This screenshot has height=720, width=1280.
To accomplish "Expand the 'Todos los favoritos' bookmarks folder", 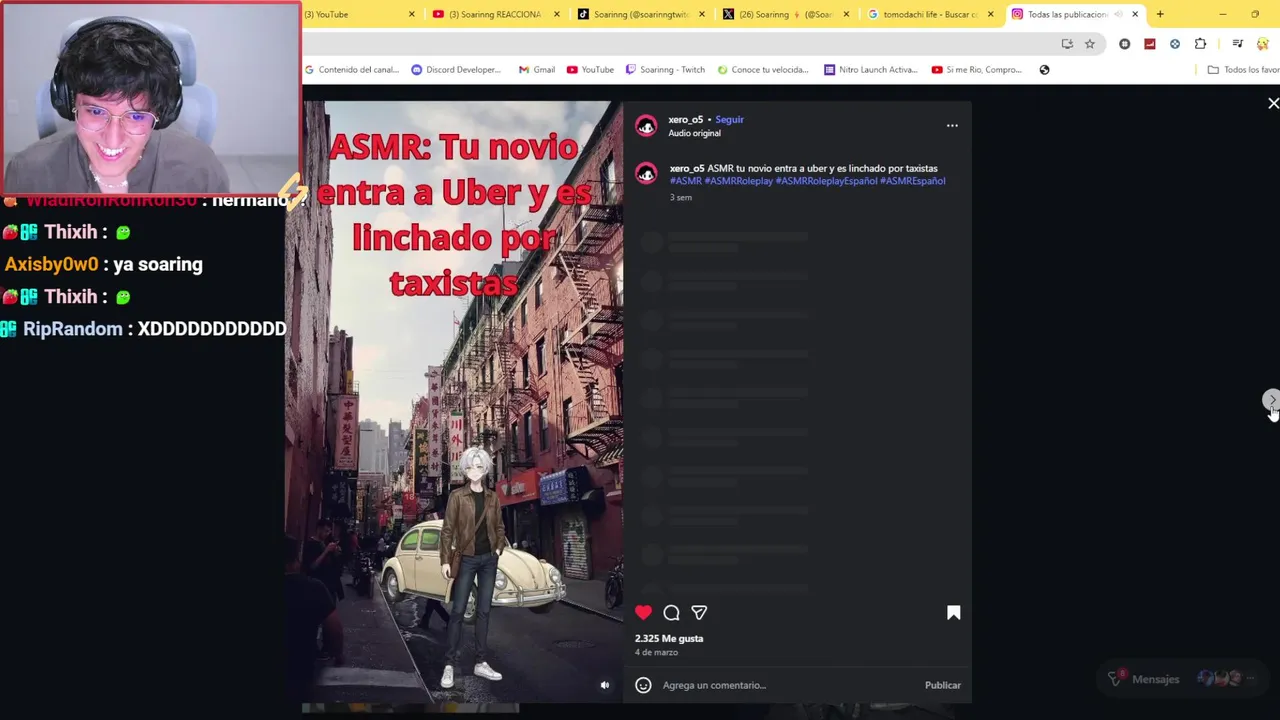I will coord(1243,70).
